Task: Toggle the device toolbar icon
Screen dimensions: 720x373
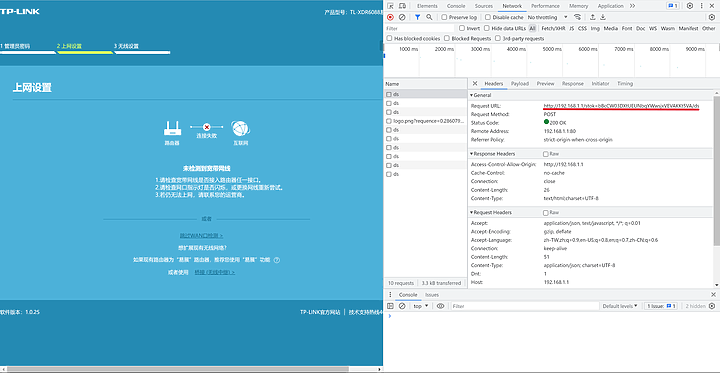Action: 402,6
